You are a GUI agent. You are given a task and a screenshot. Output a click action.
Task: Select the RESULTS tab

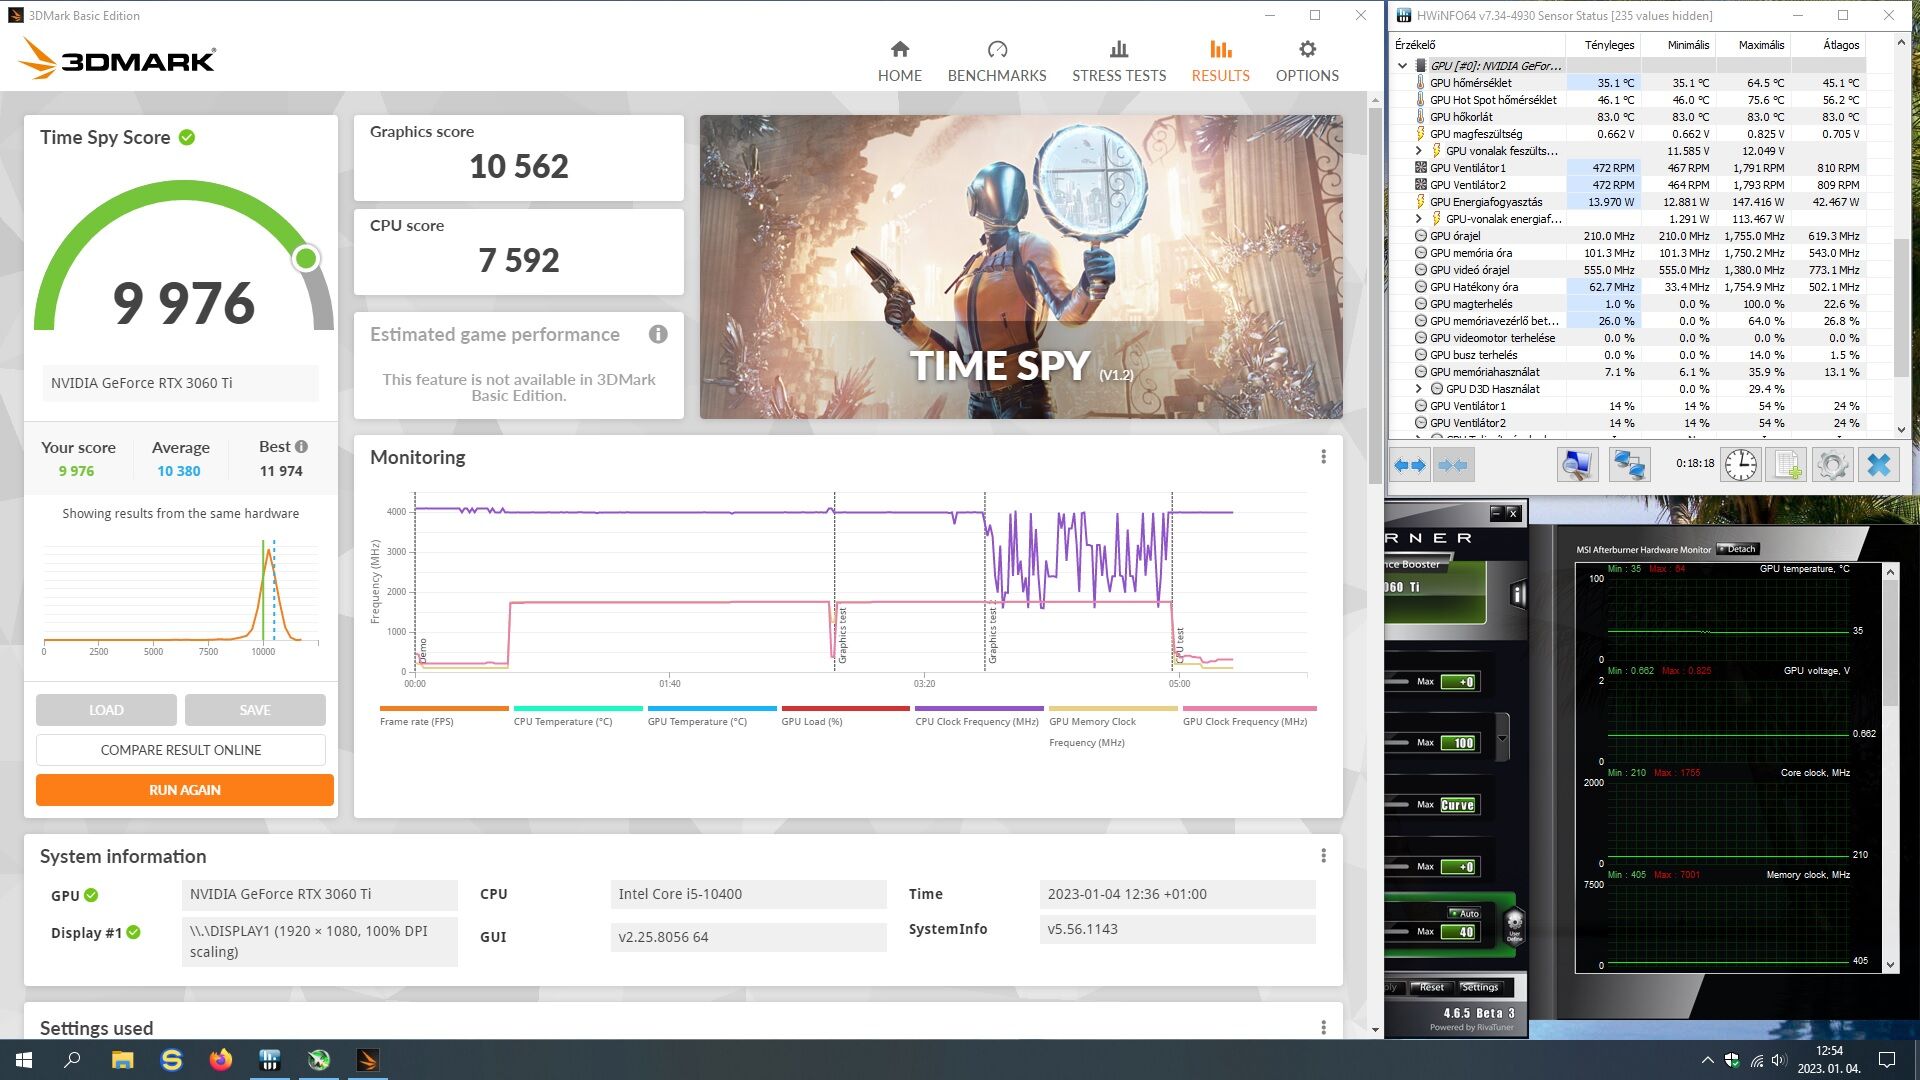[1220, 62]
